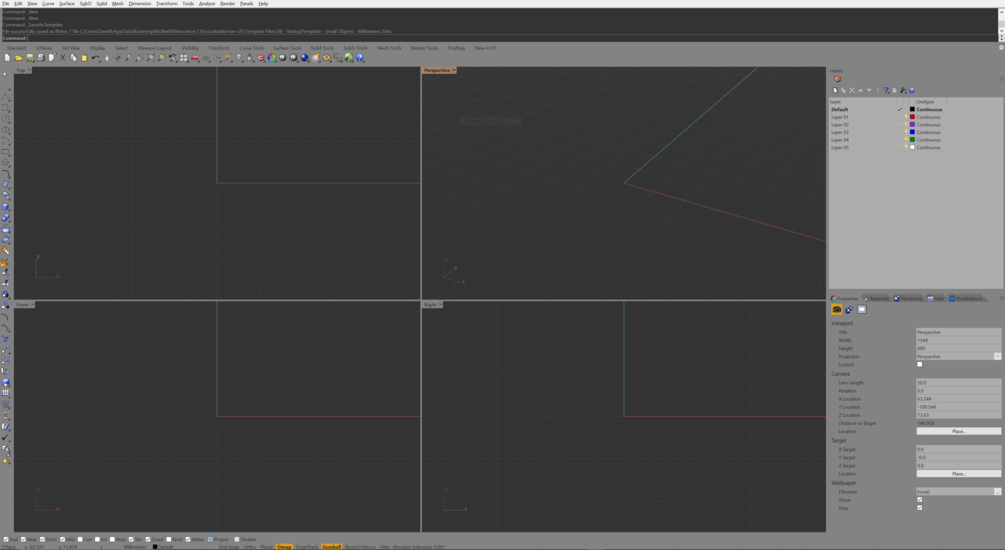Viewport: 1005px width, 550px height.
Task: Click the Paste clipboard icon
Action: tap(84, 58)
